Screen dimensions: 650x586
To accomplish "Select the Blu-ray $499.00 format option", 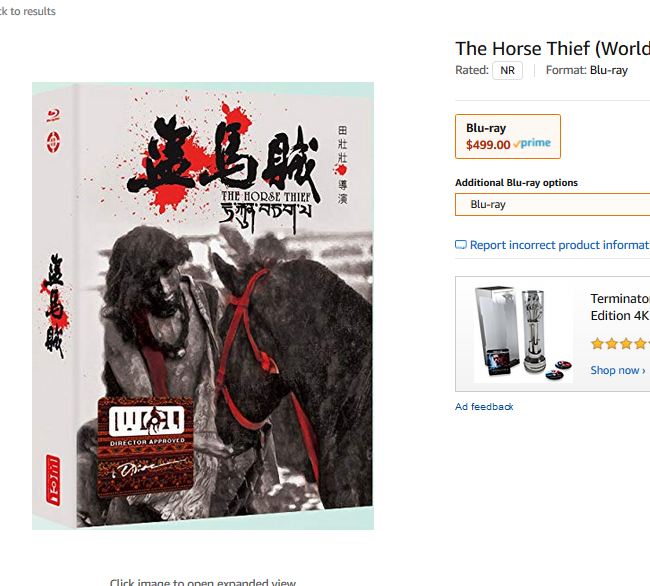I will (508, 136).
